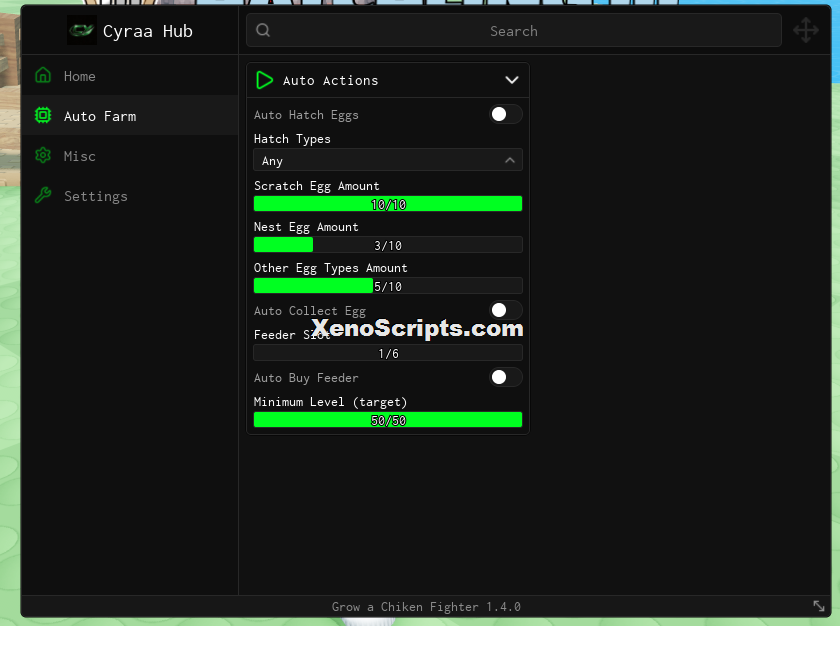This screenshot has height=656, width=840.
Task: Click the Auto Farm chip icon
Action: (43, 115)
